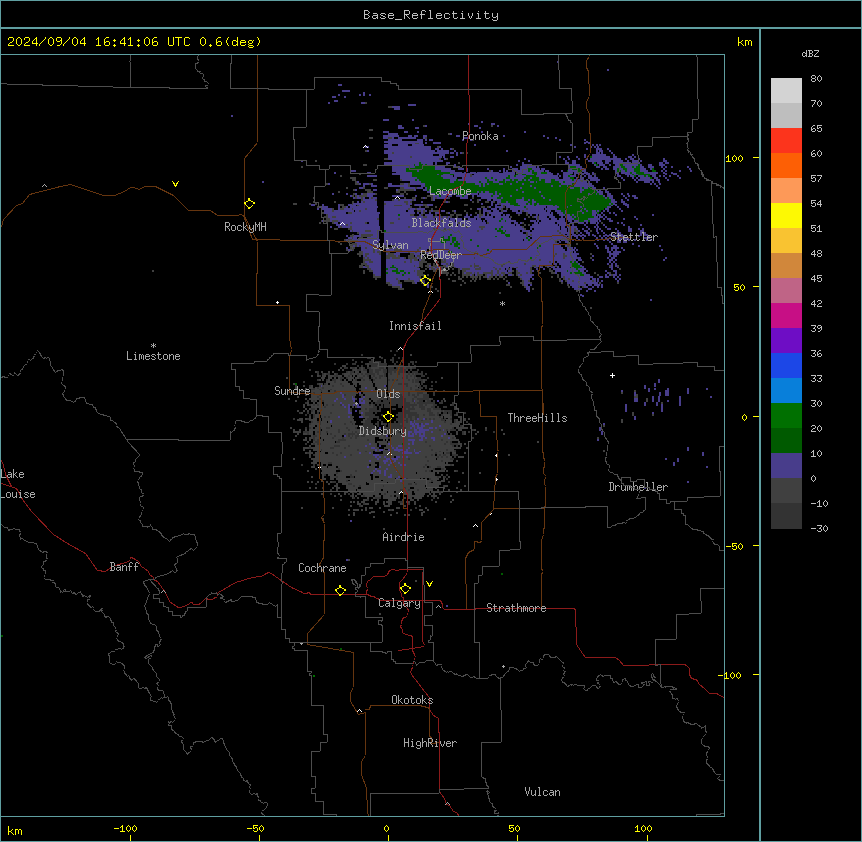The image size is (862, 842).
Task: Click the Airdrie city label
Action: (x=403, y=537)
